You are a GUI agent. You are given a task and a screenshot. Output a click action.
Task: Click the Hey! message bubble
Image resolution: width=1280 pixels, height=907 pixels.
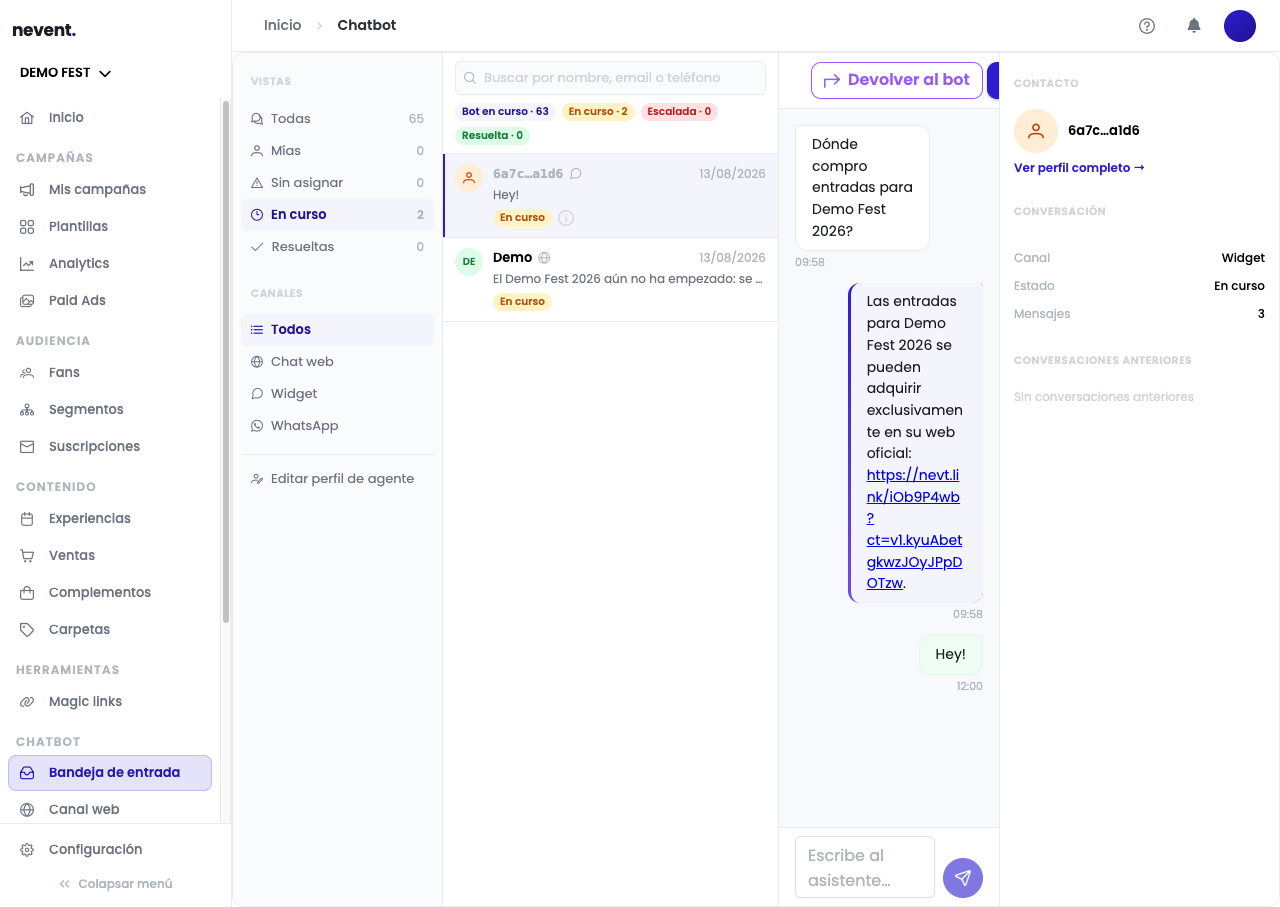[951, 655]
